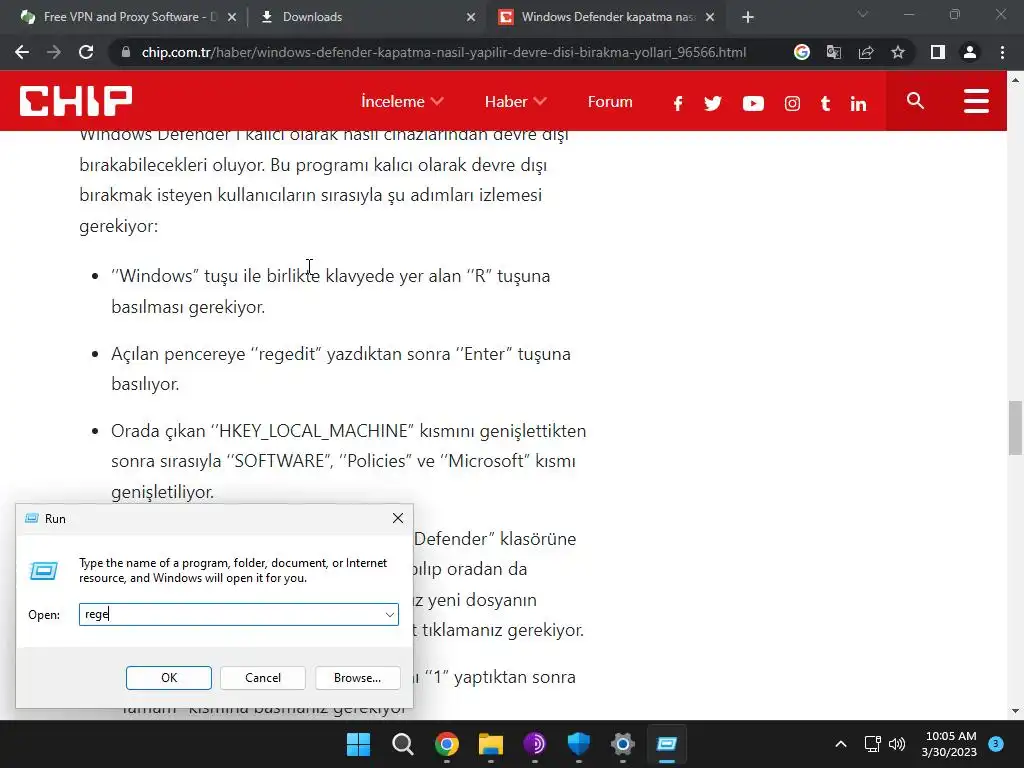1024x768 pixels.
Task: Open Windows Security shield in taskbar
Action: pyautogui.click(x=579, y=744)
